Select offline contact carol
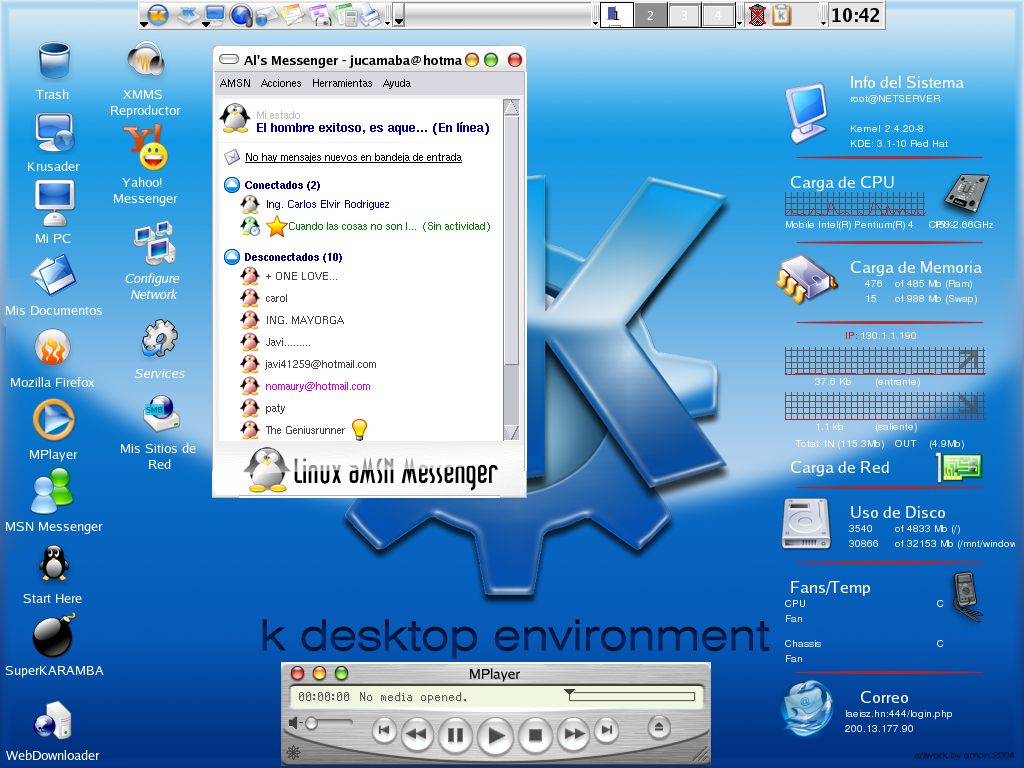This screenshot has height=768, width=1024. [276, 298]
